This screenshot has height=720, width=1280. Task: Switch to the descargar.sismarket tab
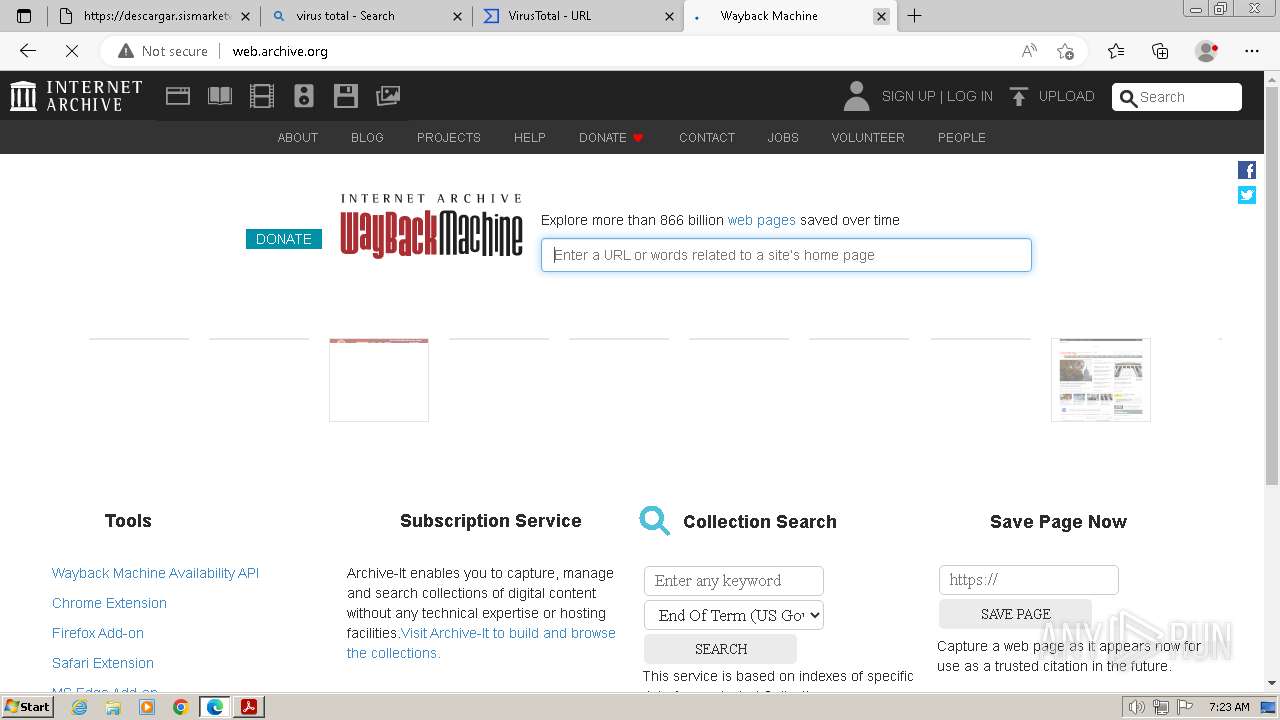click(155, 16)
